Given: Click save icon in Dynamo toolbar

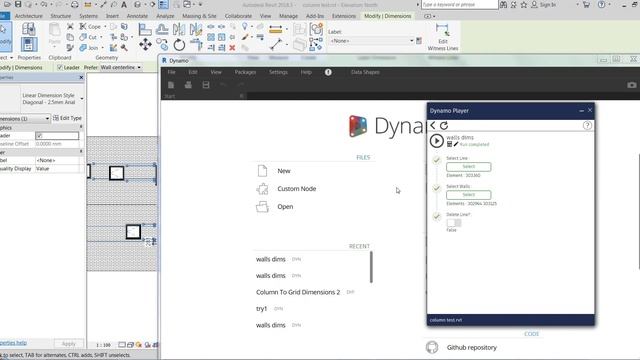Looking at the screenshot, I should tap(206, 85).
